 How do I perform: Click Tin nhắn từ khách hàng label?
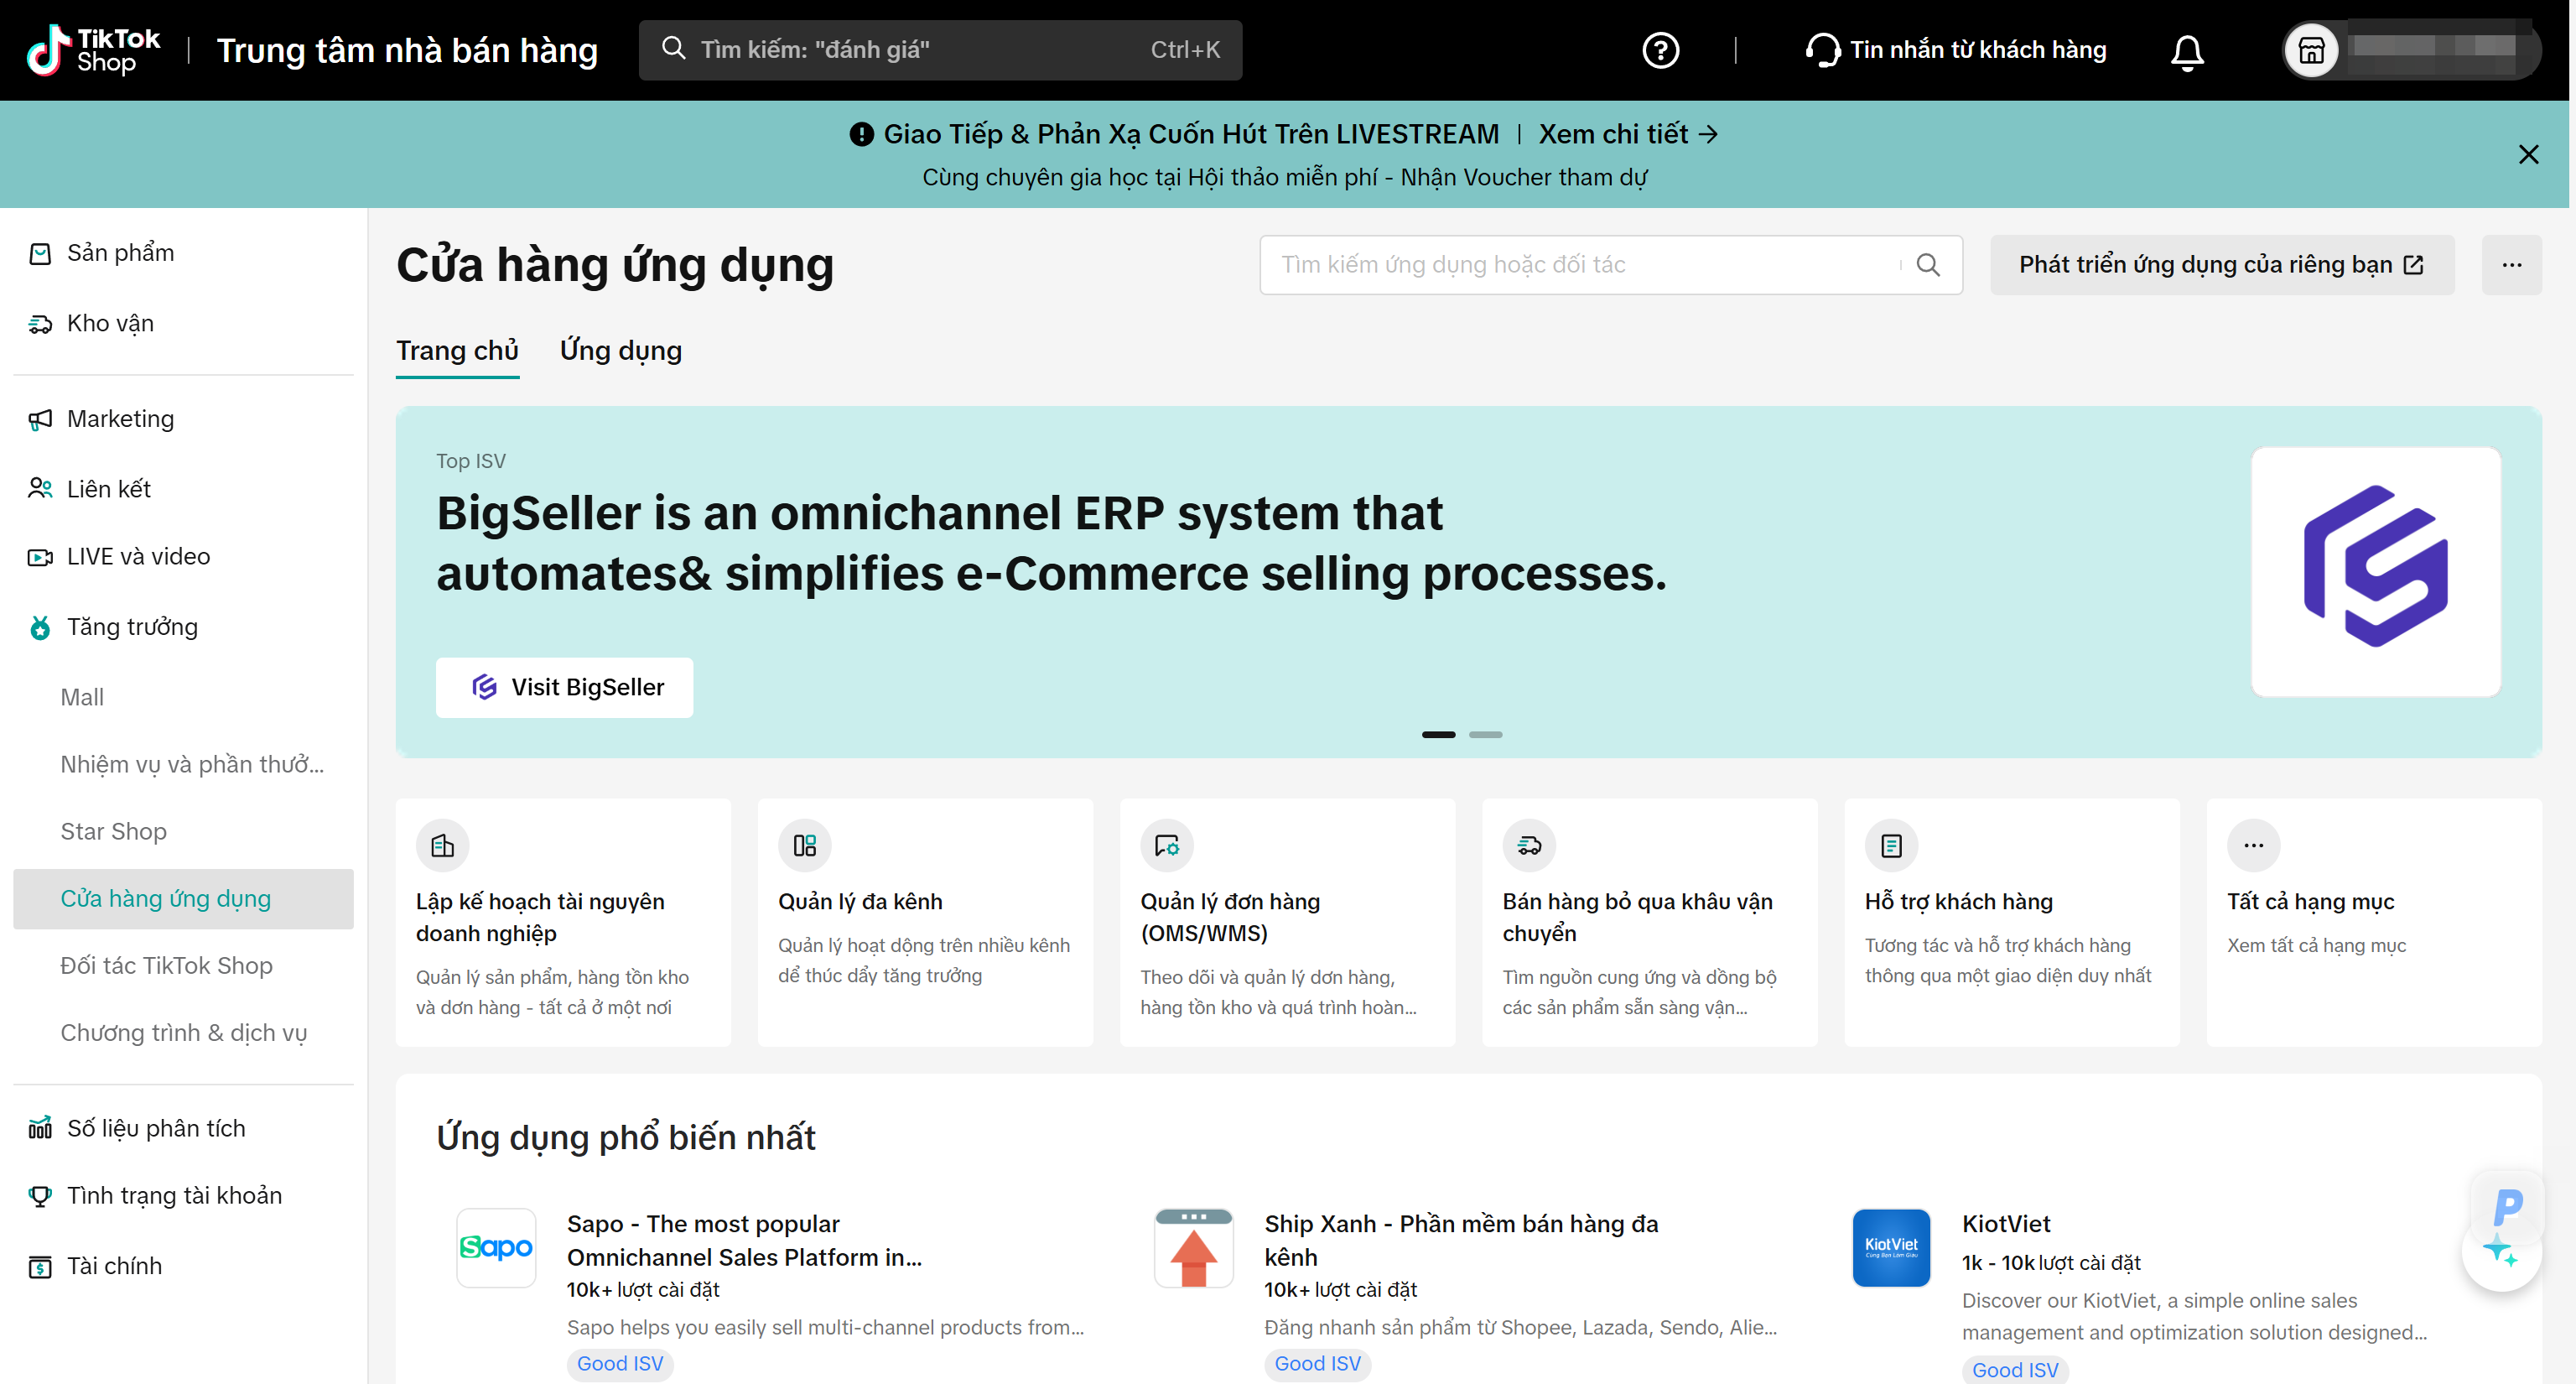1977,50
